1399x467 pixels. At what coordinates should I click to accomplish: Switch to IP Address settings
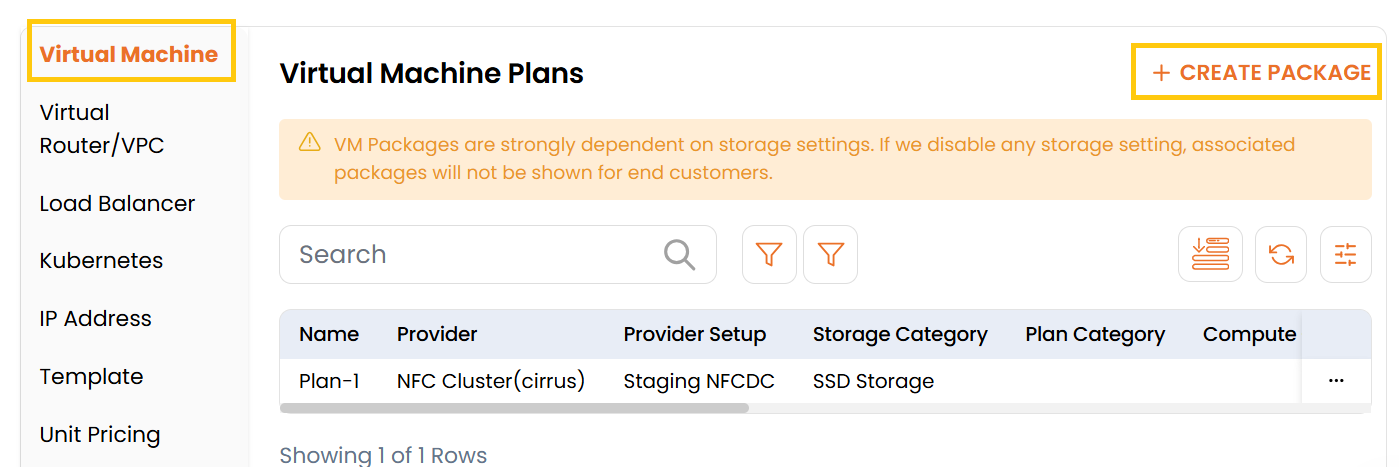96,319
